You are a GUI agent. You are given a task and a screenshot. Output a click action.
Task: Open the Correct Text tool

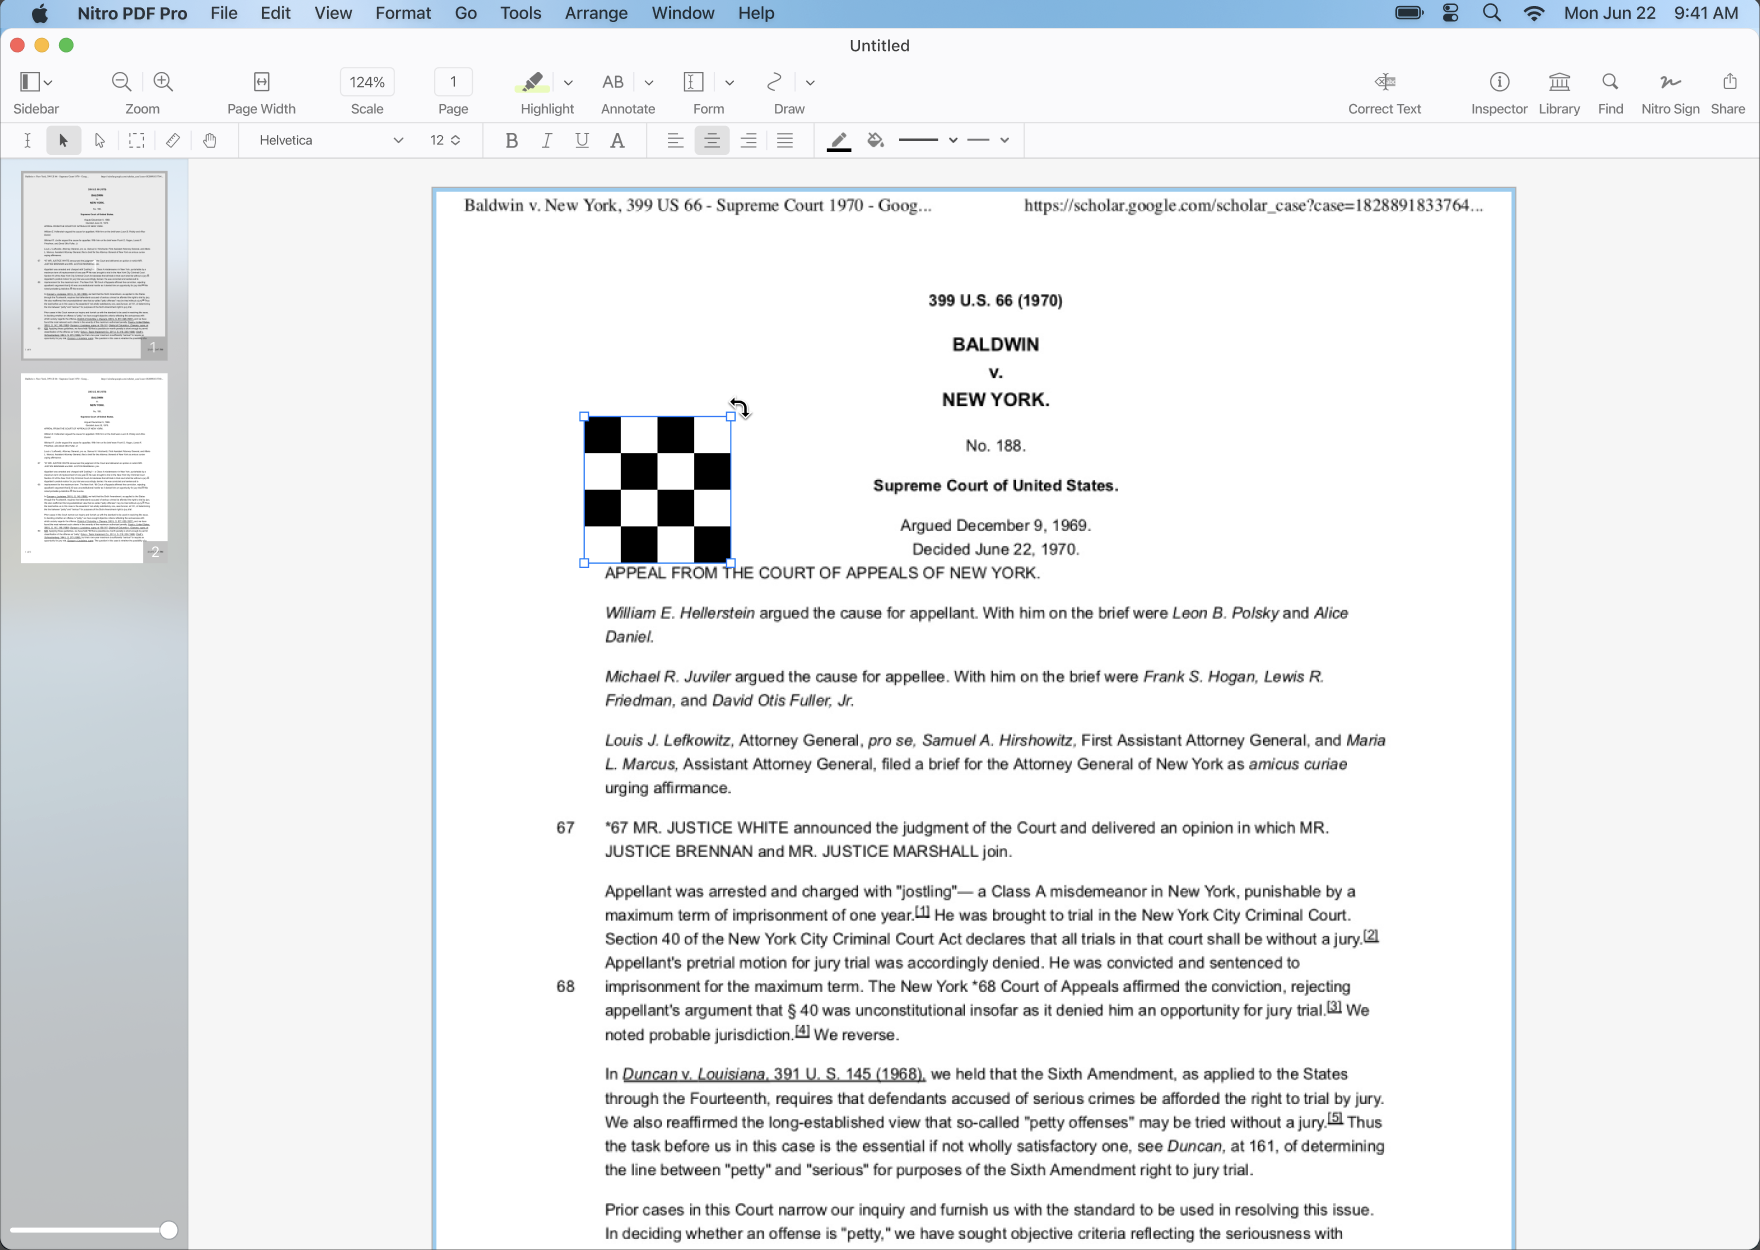tap(1384, 82)
